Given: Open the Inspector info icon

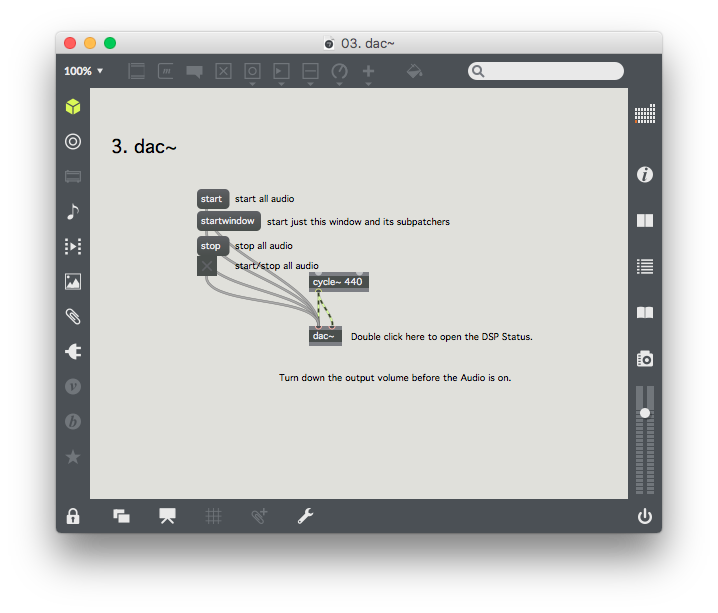Looking at the screenshot, I should pos(645,174).
